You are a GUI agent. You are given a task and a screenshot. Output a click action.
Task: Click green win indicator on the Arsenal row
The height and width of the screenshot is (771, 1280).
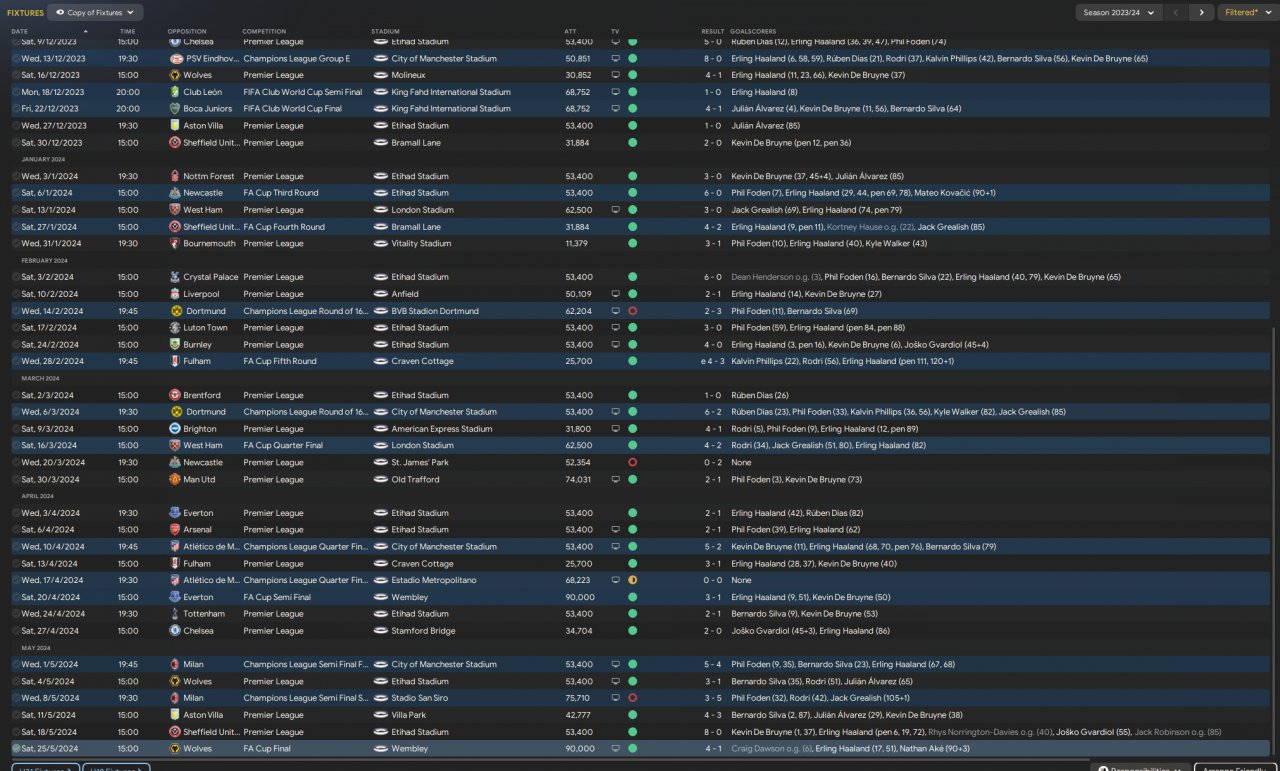(x=632, y=530)
